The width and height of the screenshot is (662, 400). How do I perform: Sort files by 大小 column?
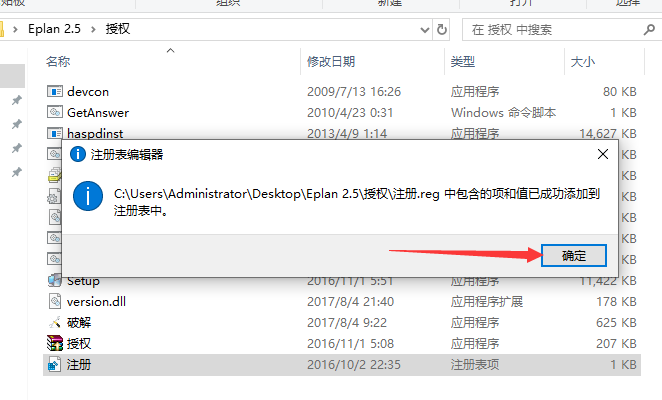583,62
